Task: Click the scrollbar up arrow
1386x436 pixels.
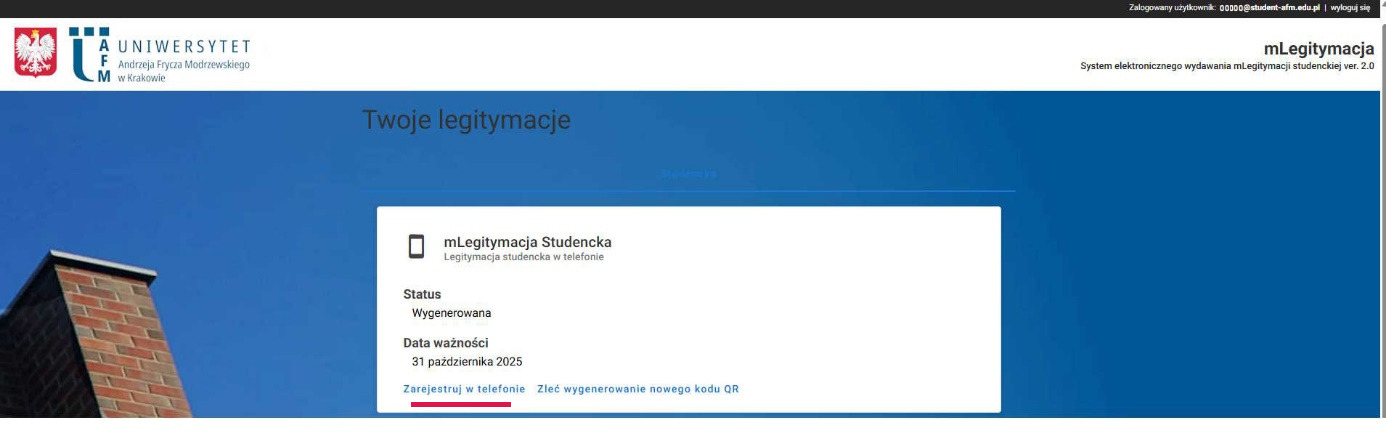Action: (1382, 5)
